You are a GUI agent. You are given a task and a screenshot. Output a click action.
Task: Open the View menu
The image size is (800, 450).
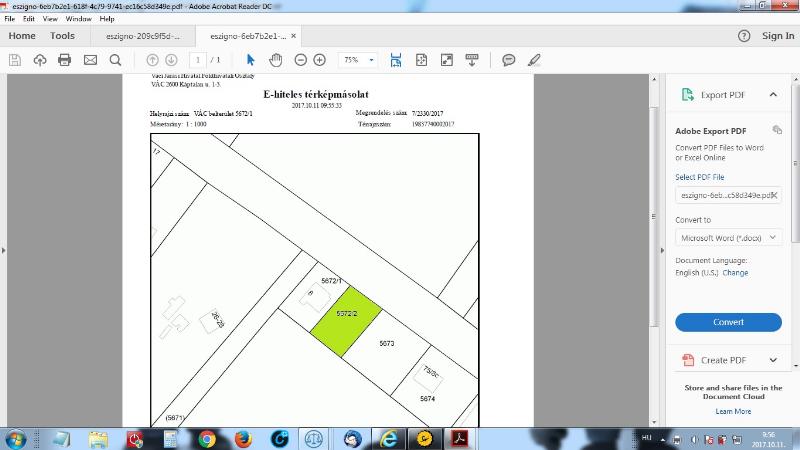(49, 19)
